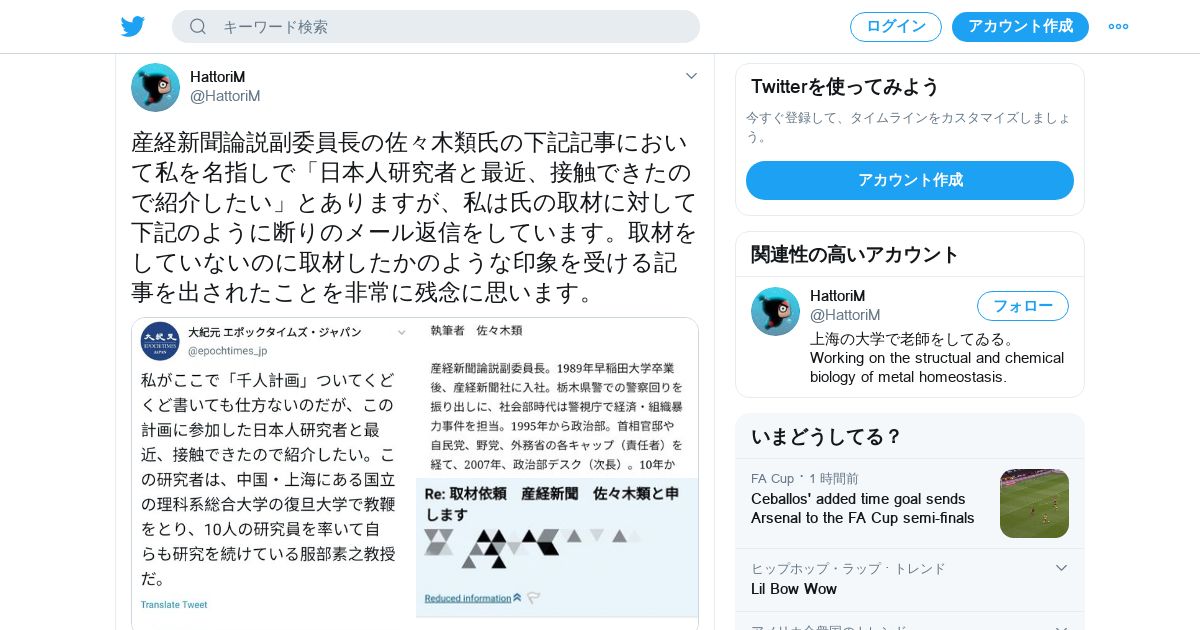Follow HattoriM with the フォロー button
The width and height of the screenshot is (1200, 630).
1023,306
